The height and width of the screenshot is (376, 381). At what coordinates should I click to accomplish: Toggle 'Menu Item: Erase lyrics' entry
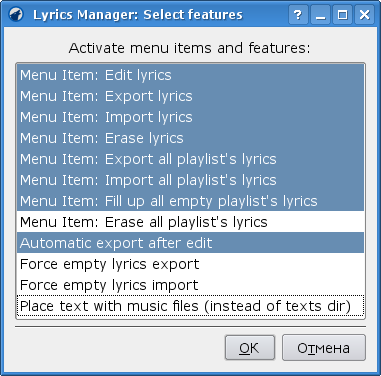[x=190, y=138]
